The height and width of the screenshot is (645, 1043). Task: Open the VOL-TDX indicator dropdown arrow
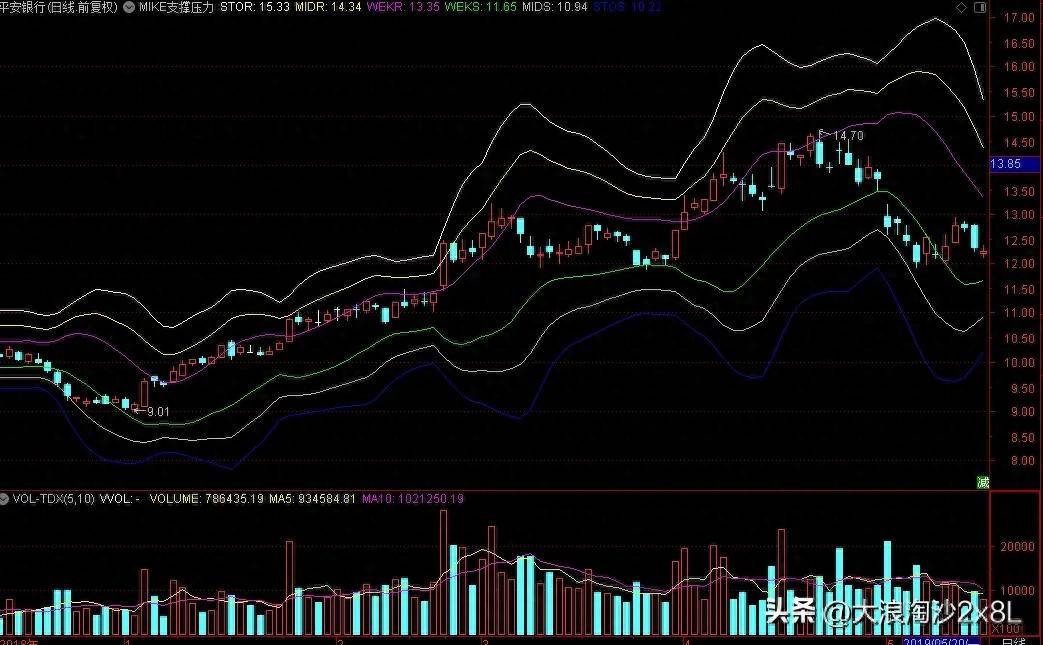pos(5,499)
